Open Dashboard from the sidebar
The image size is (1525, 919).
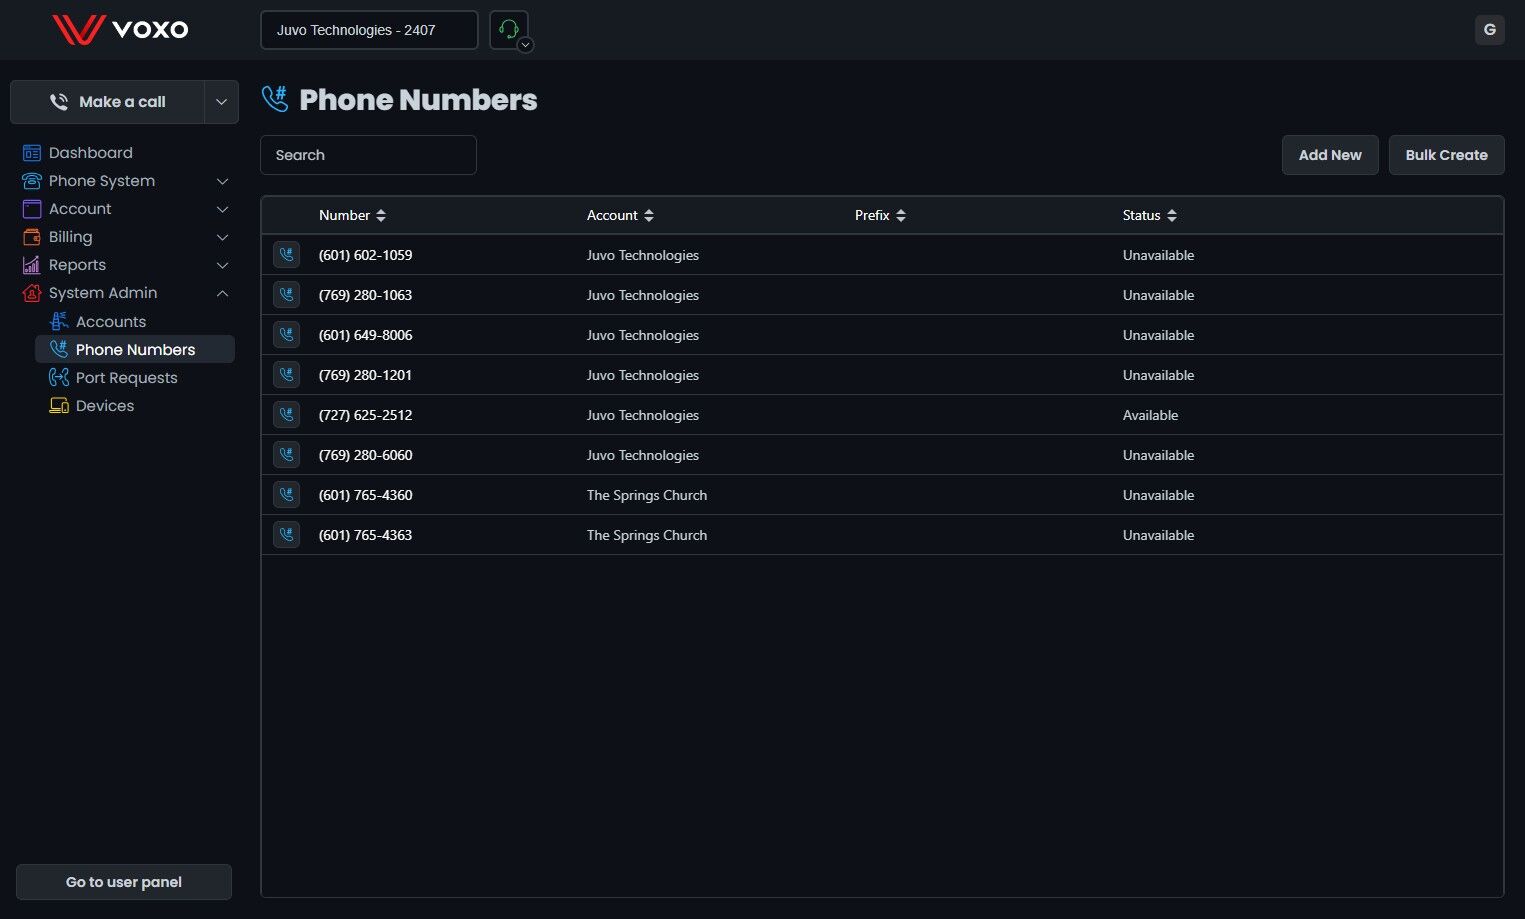[90, 153]
